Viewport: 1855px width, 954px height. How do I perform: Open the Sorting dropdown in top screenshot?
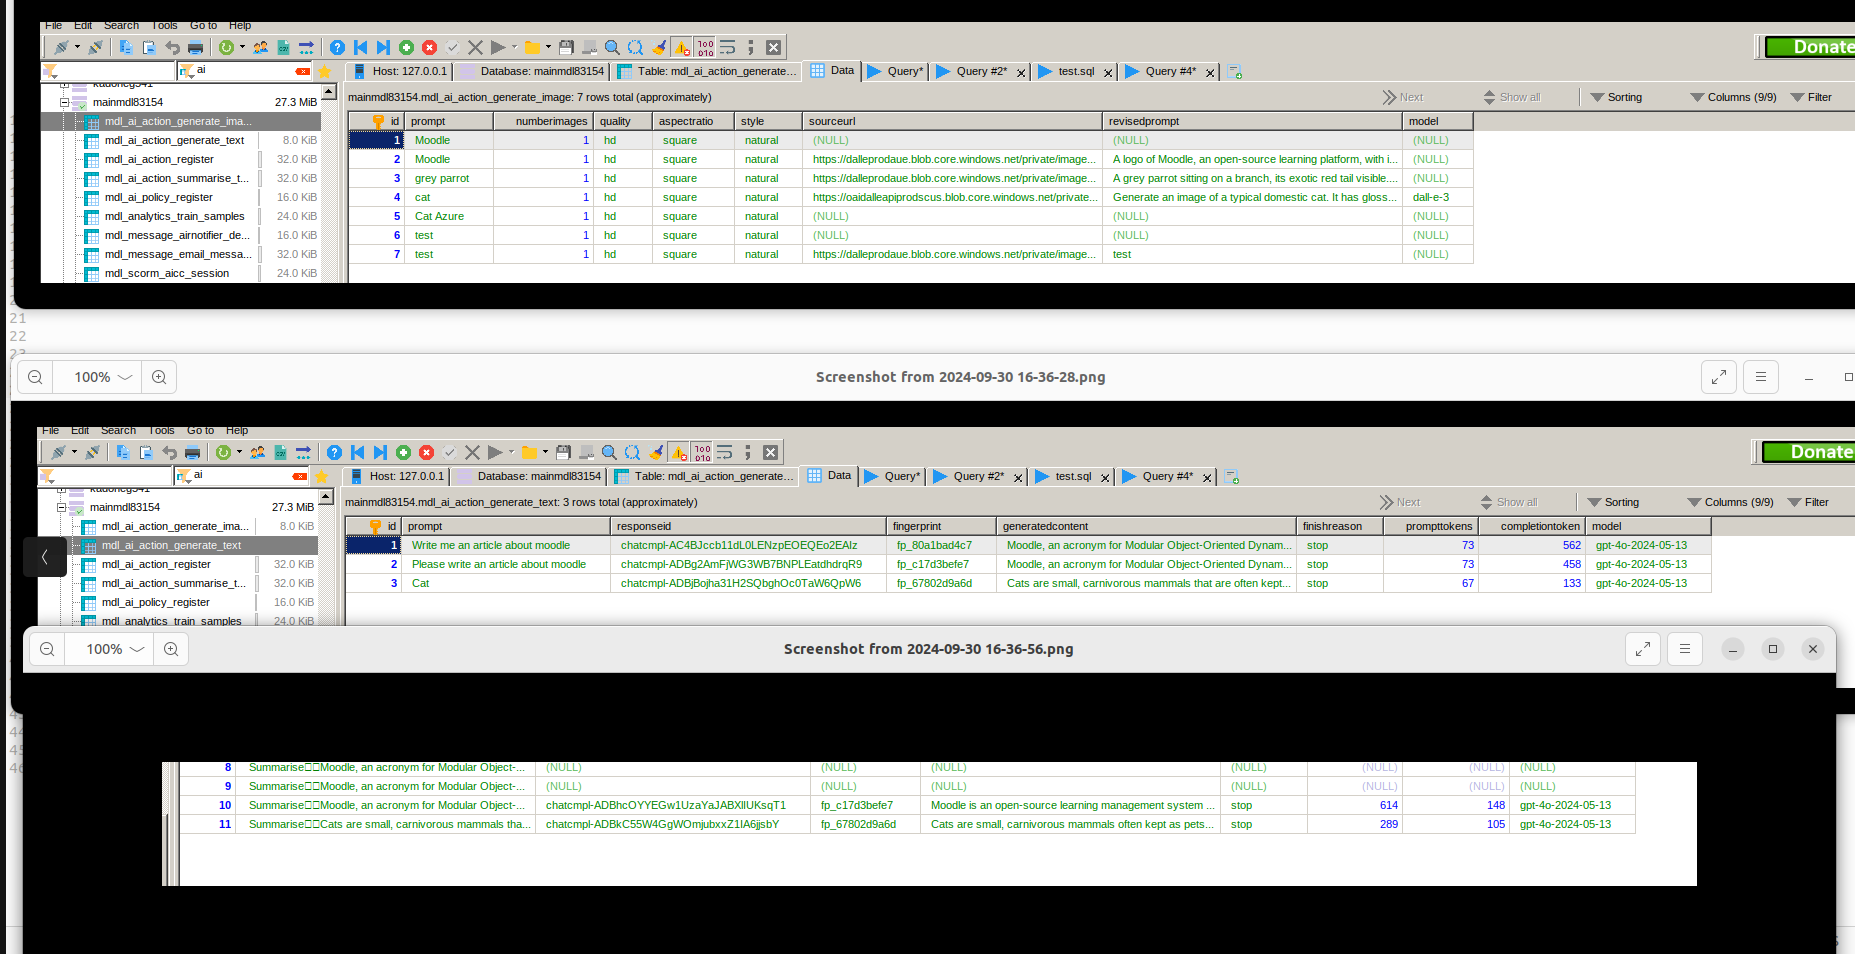point(1616,97)
